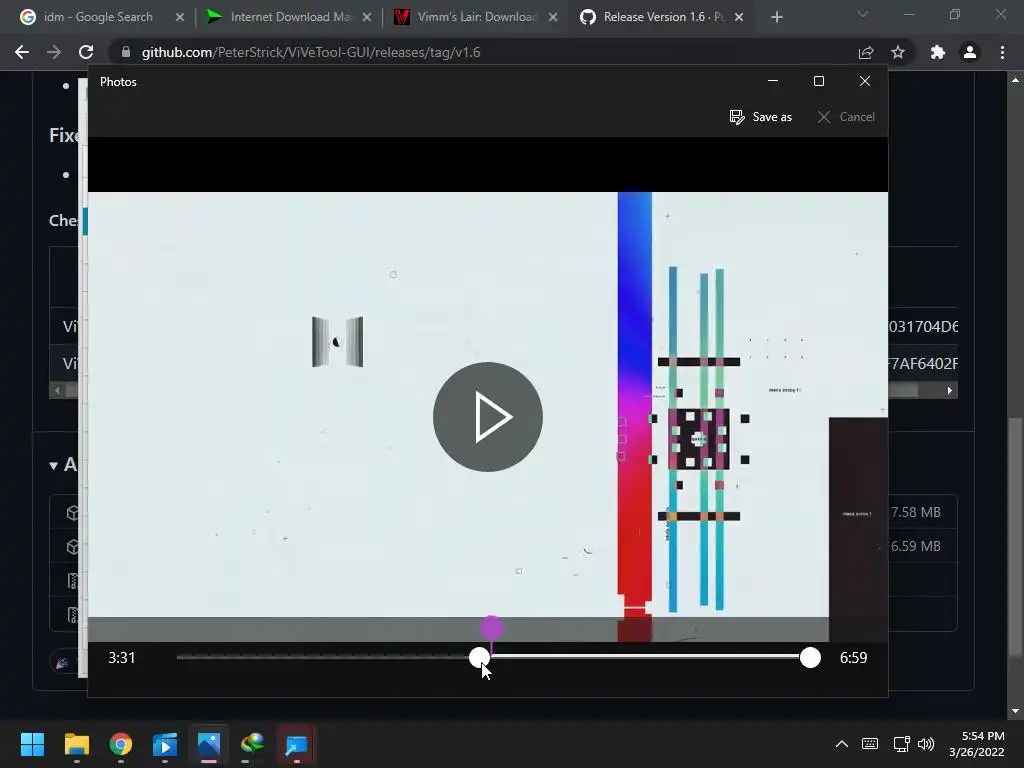Show hidden system tray icons
1024x768 pixels.
842,744
